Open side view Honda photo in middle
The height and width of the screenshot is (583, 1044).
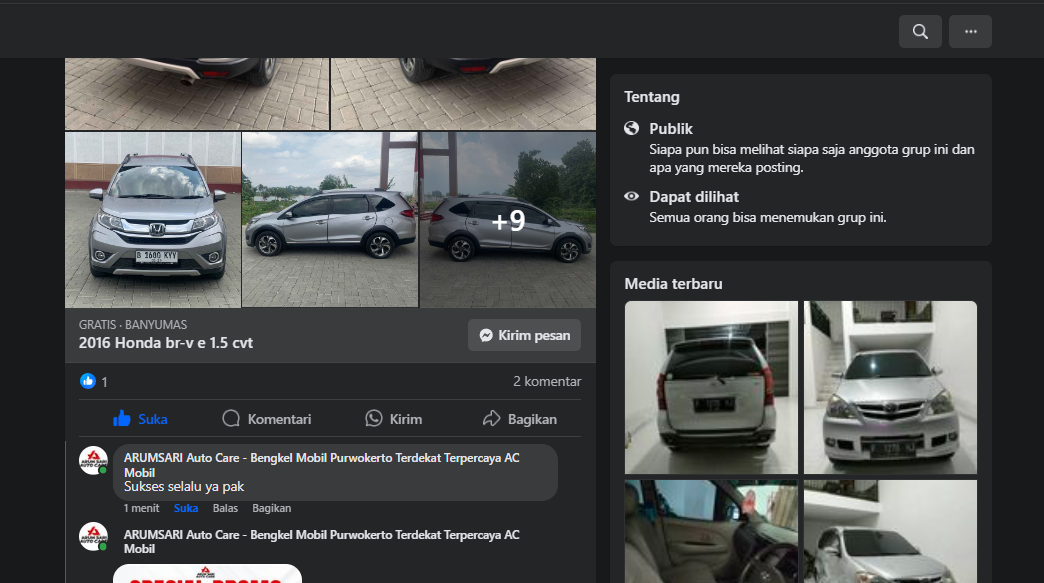[x=330, y=220]
